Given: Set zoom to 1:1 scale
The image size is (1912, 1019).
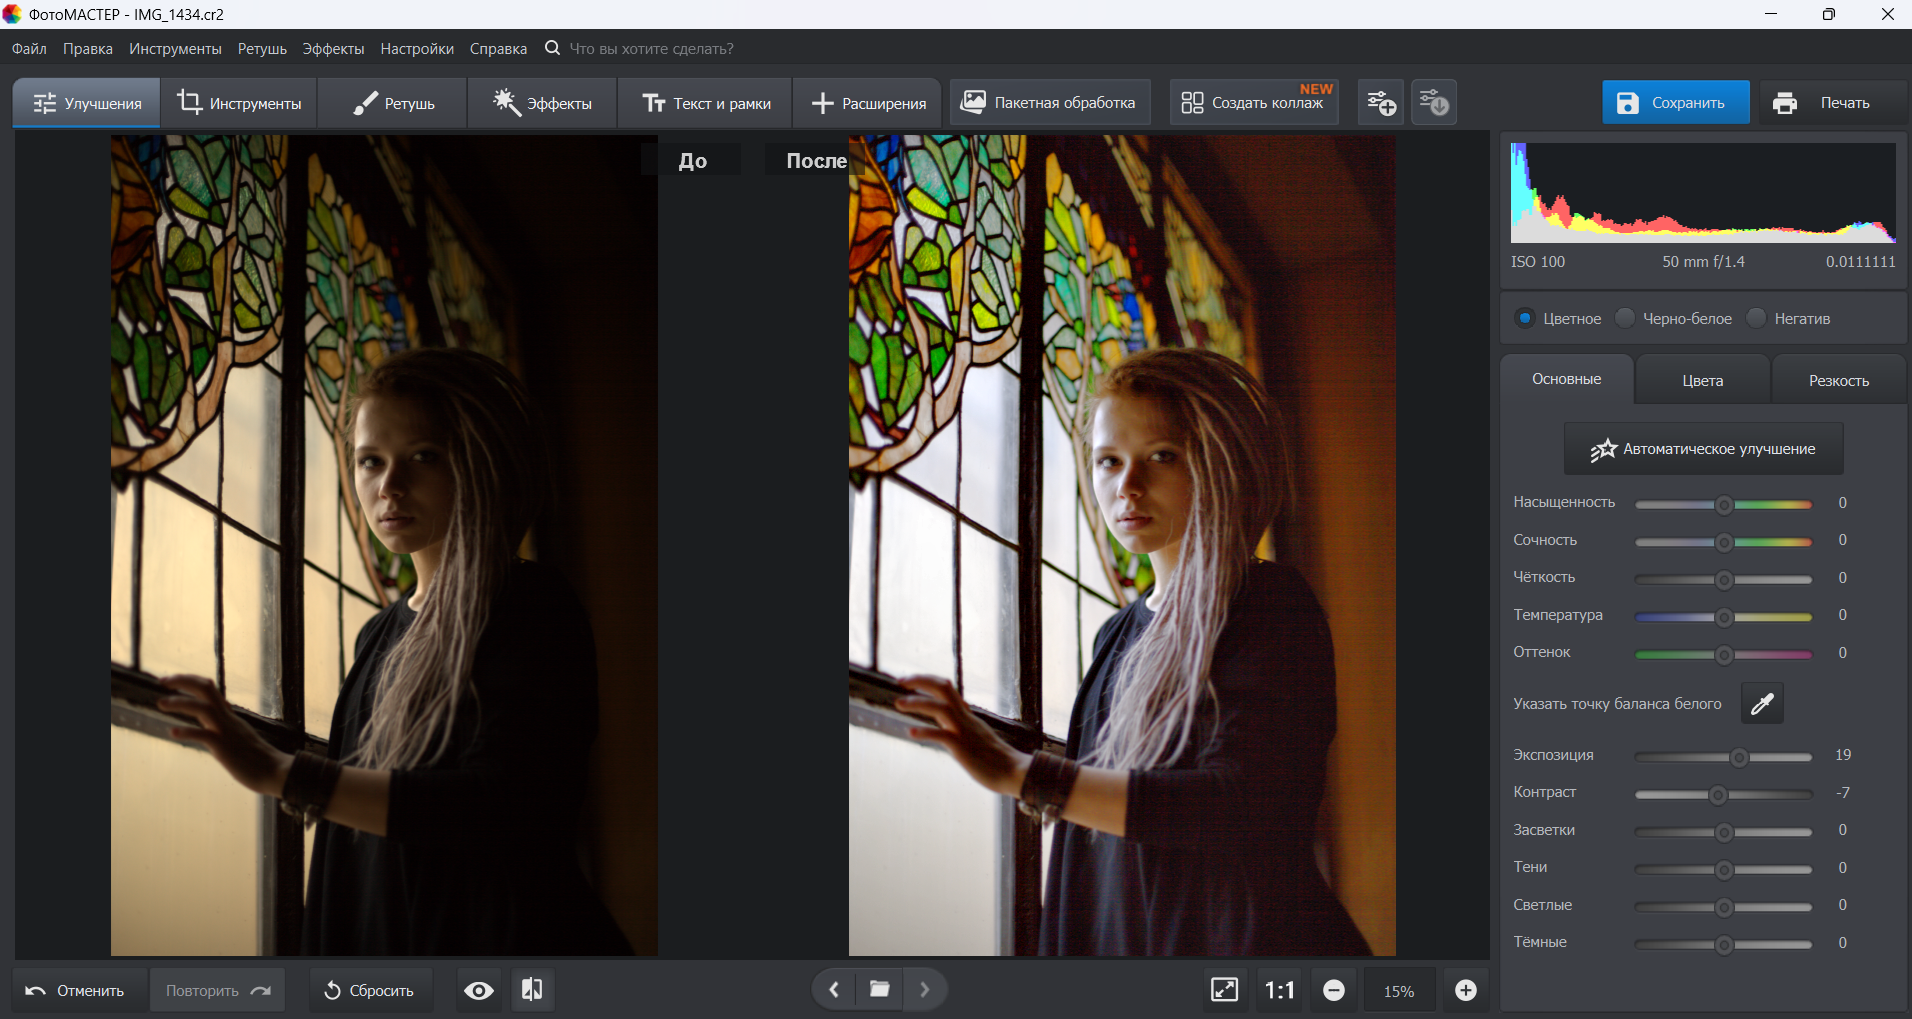Looking at the screenshot, I should coord(1279,990).
